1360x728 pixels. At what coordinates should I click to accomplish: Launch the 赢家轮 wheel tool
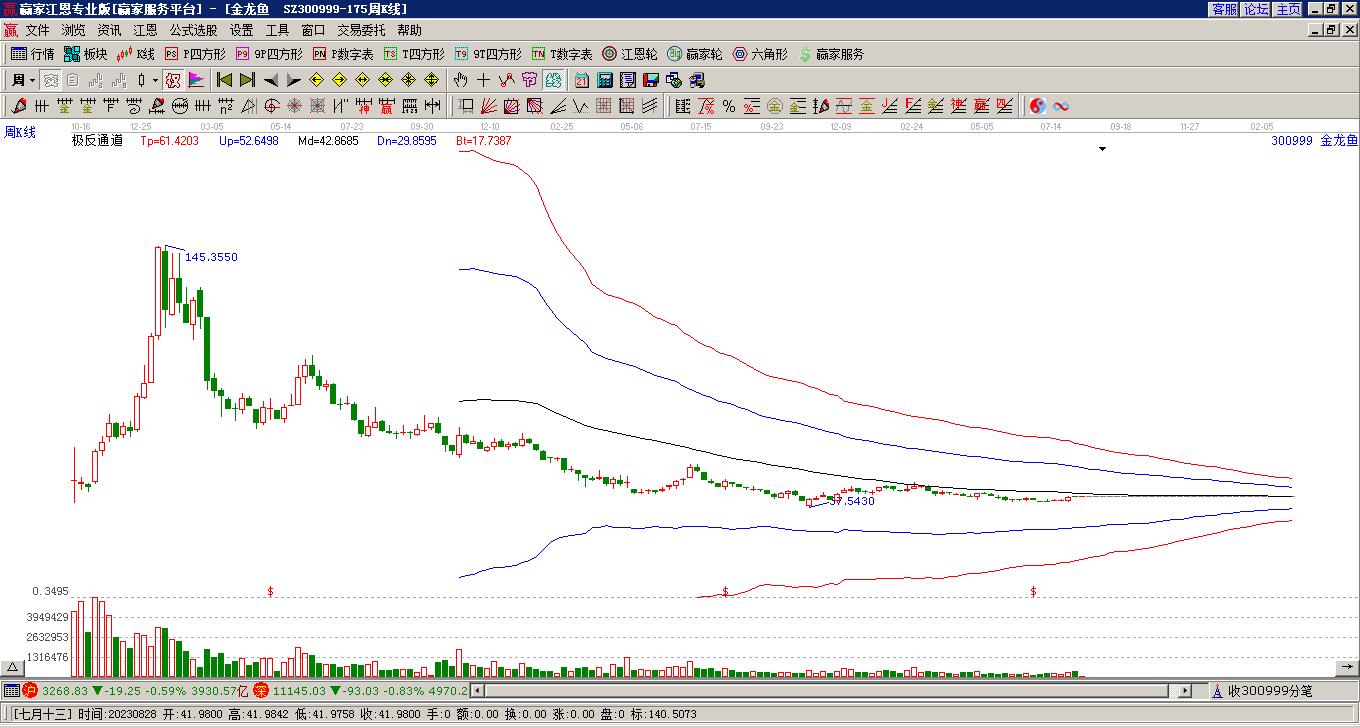coord(695,54)
